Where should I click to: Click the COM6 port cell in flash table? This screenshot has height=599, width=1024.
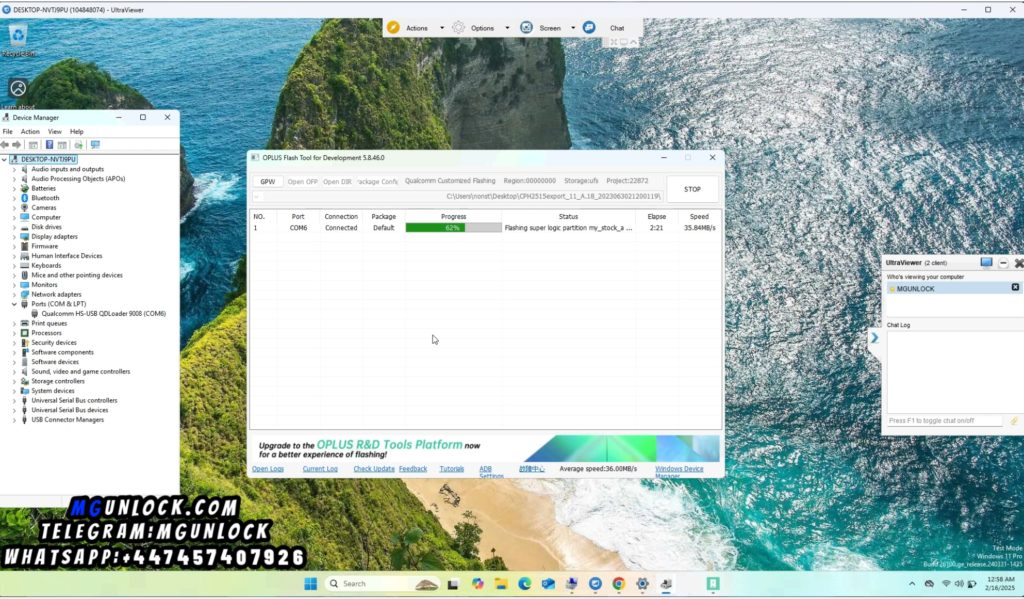coord(298,228)
